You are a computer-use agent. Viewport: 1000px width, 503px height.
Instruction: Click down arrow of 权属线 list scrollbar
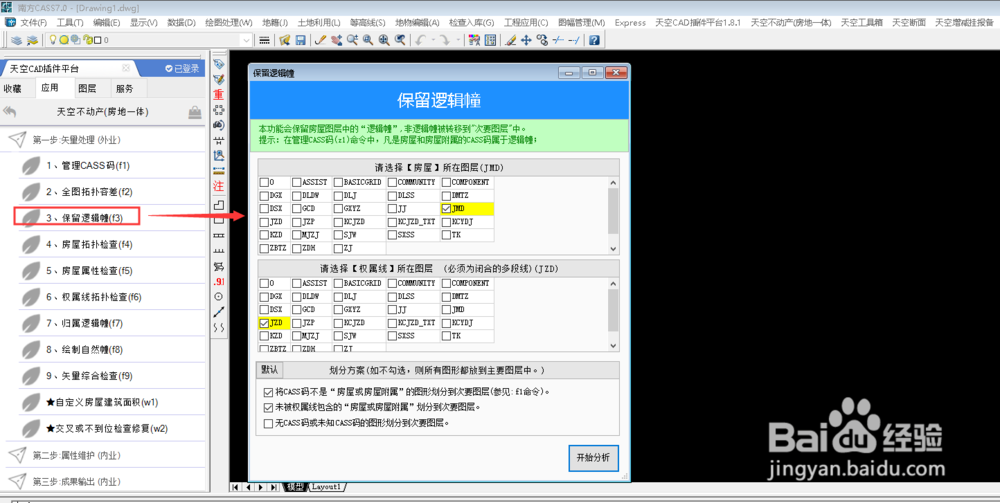tap(614, 346)
